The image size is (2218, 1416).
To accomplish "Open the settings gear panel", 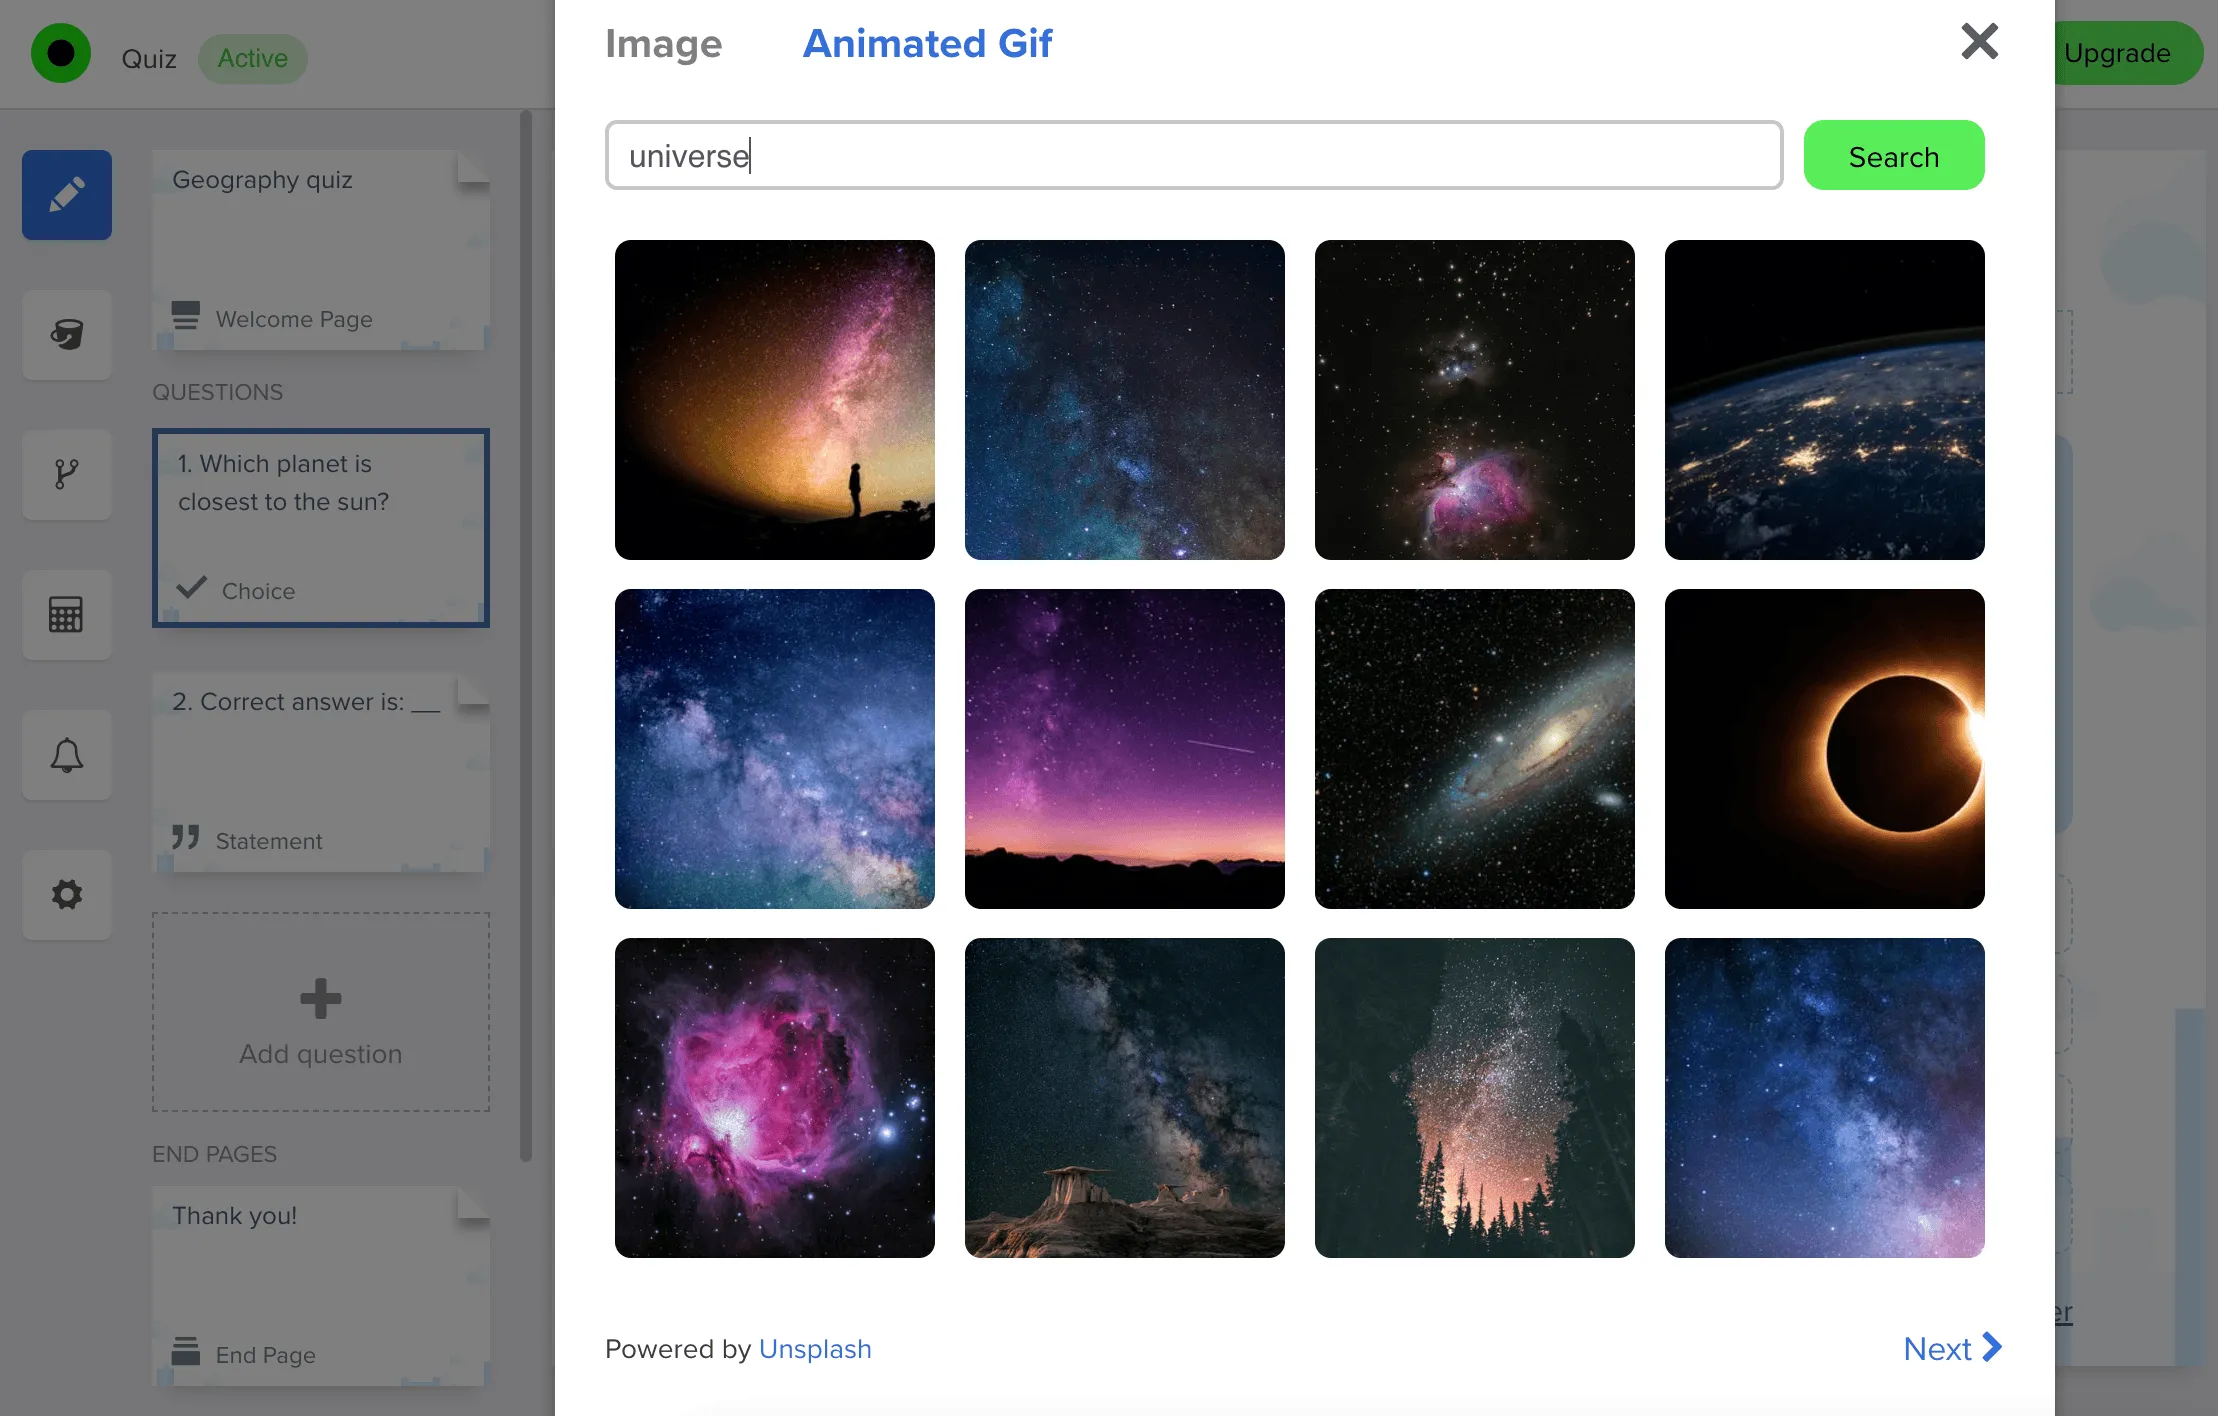I will (x=66, y=895).
